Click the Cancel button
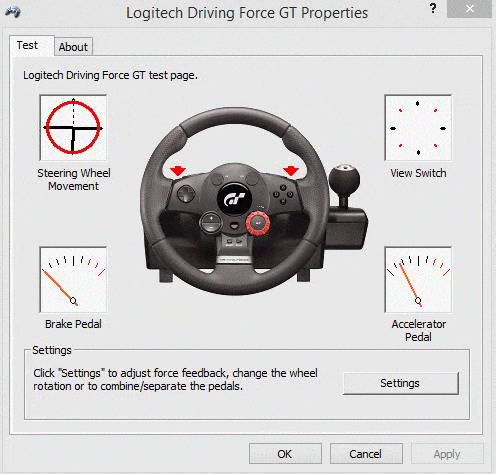The image size is (496, 474). pos(366,454)
